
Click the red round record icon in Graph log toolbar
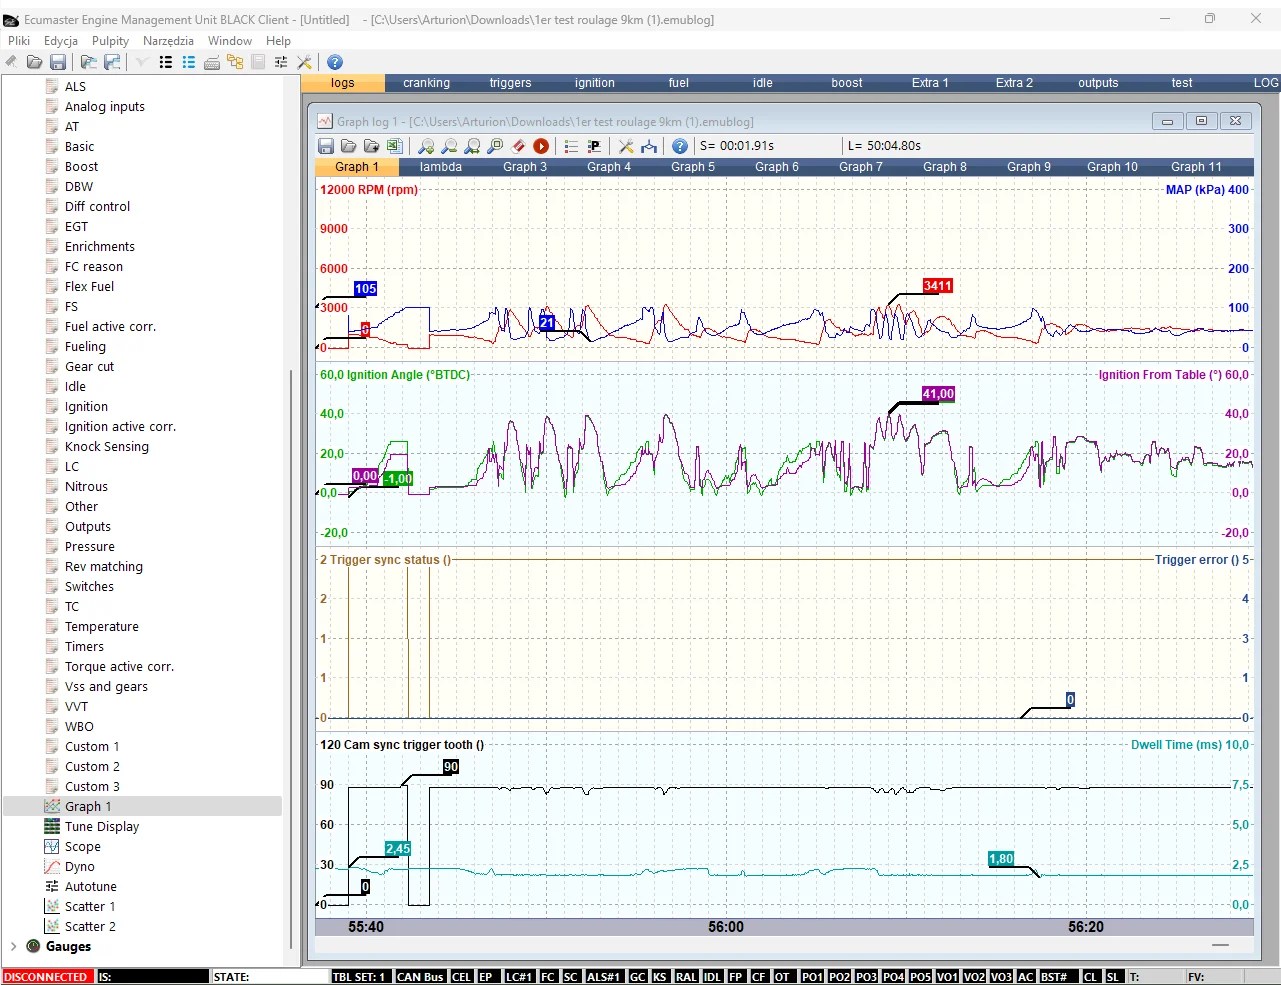[x=541, y=146]
